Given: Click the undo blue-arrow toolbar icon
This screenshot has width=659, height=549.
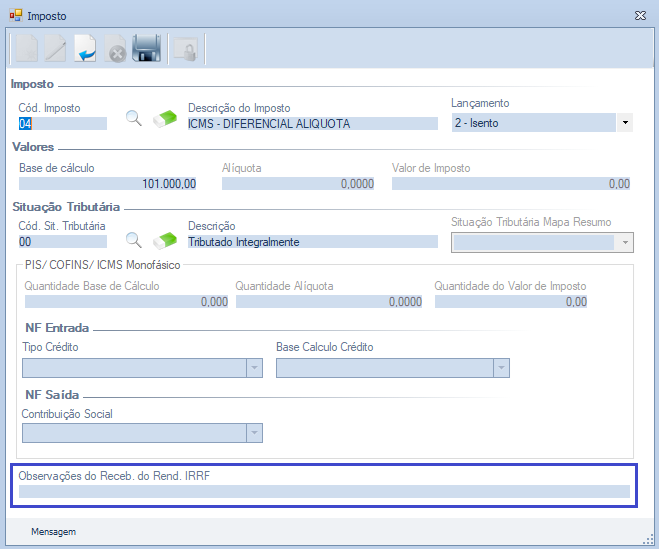Looking at the screenshot, I should (85, 49).
